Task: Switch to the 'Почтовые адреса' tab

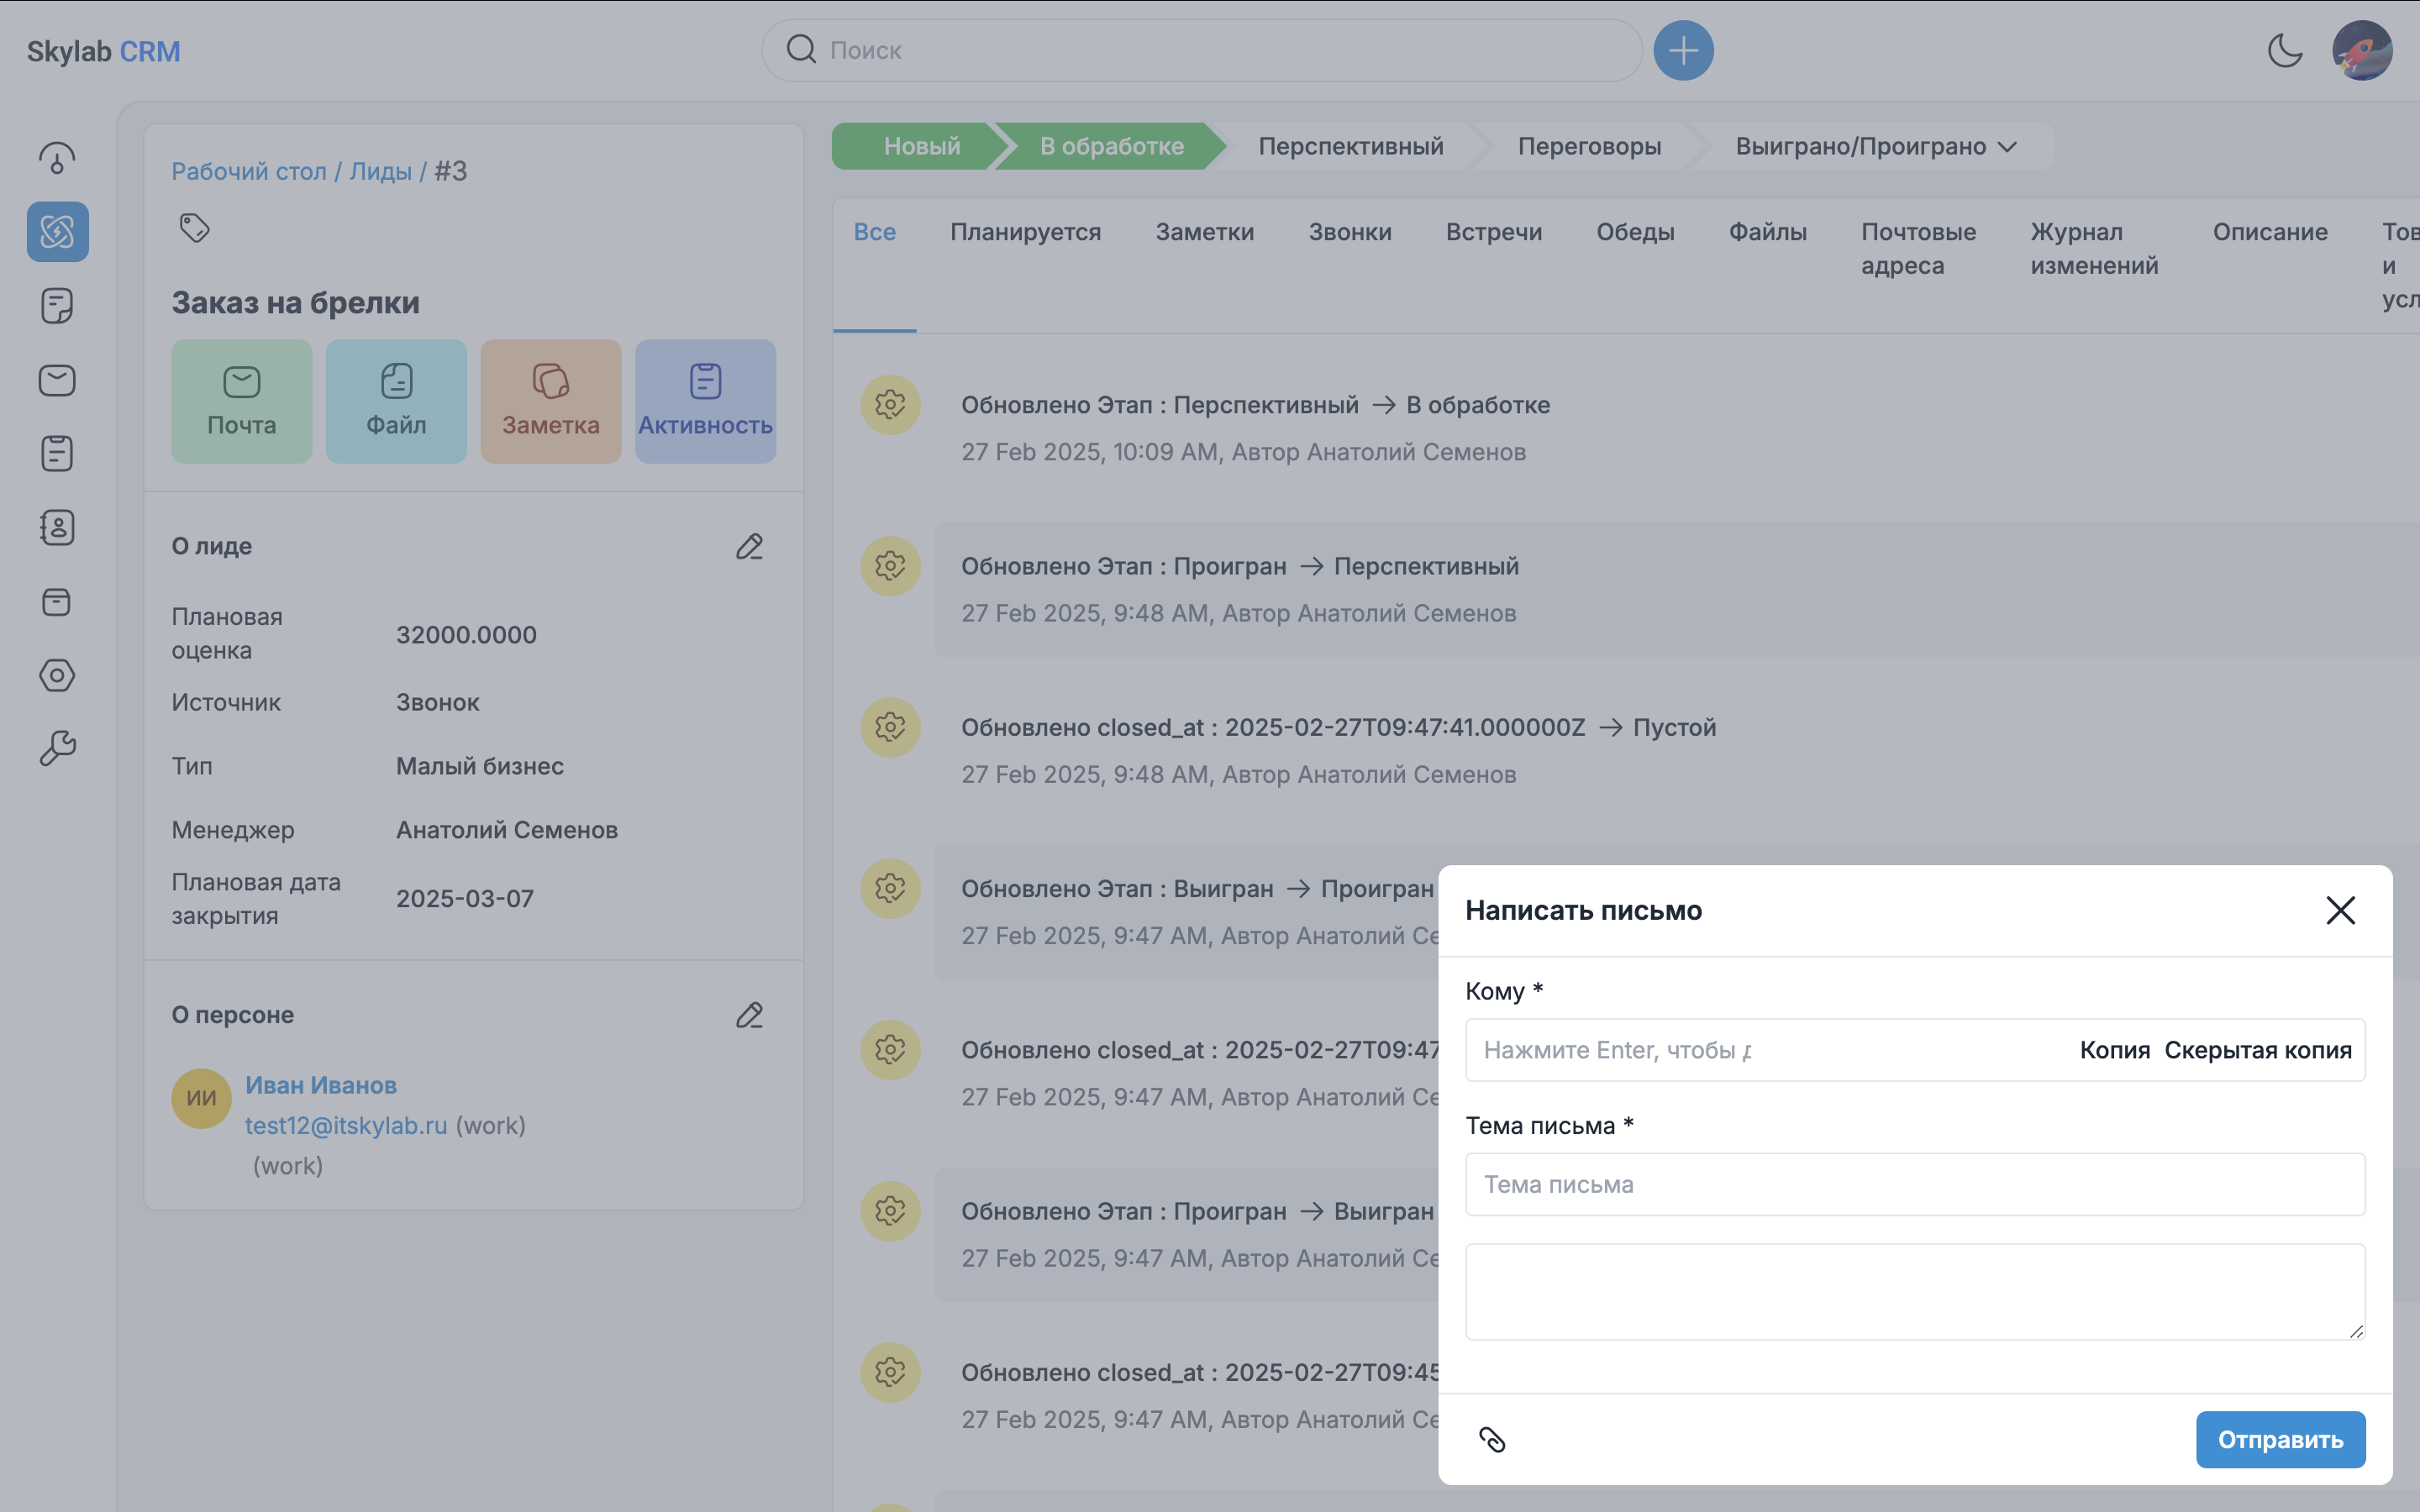Action: coord(1918,249)
